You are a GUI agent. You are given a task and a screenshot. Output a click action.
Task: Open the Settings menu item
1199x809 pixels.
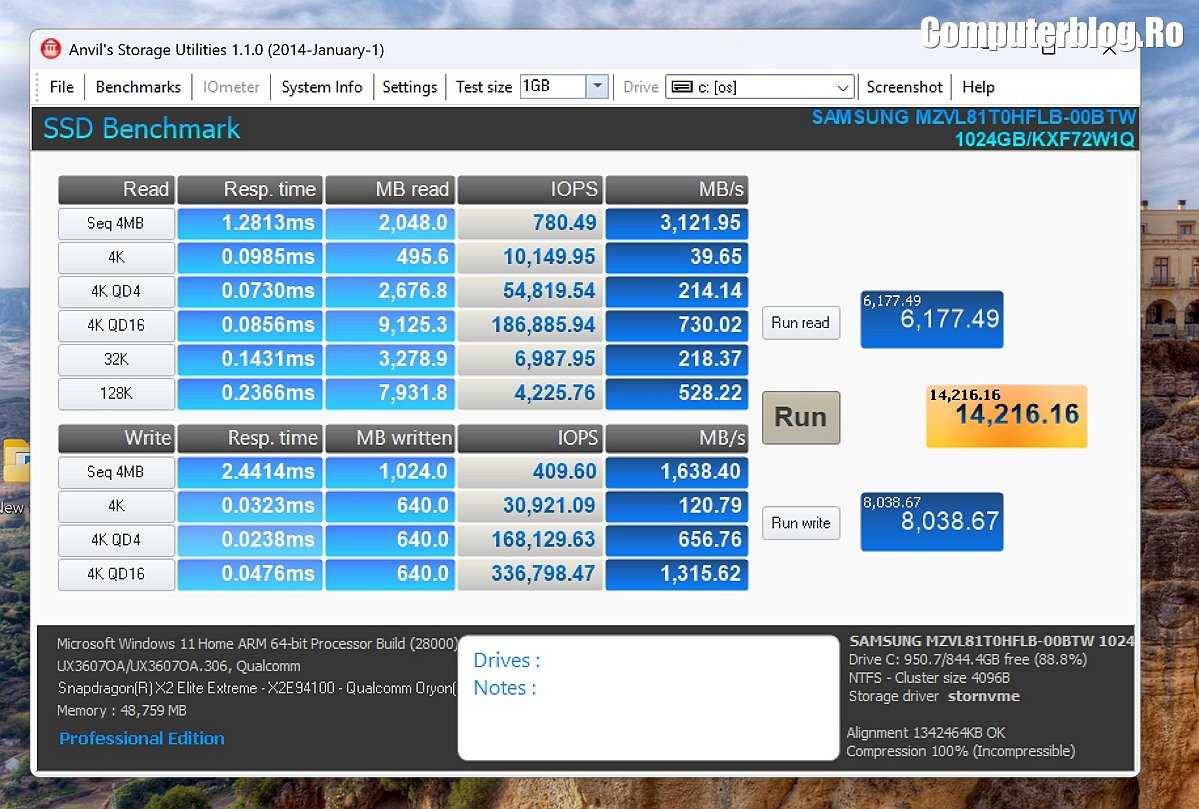point(409,87)
